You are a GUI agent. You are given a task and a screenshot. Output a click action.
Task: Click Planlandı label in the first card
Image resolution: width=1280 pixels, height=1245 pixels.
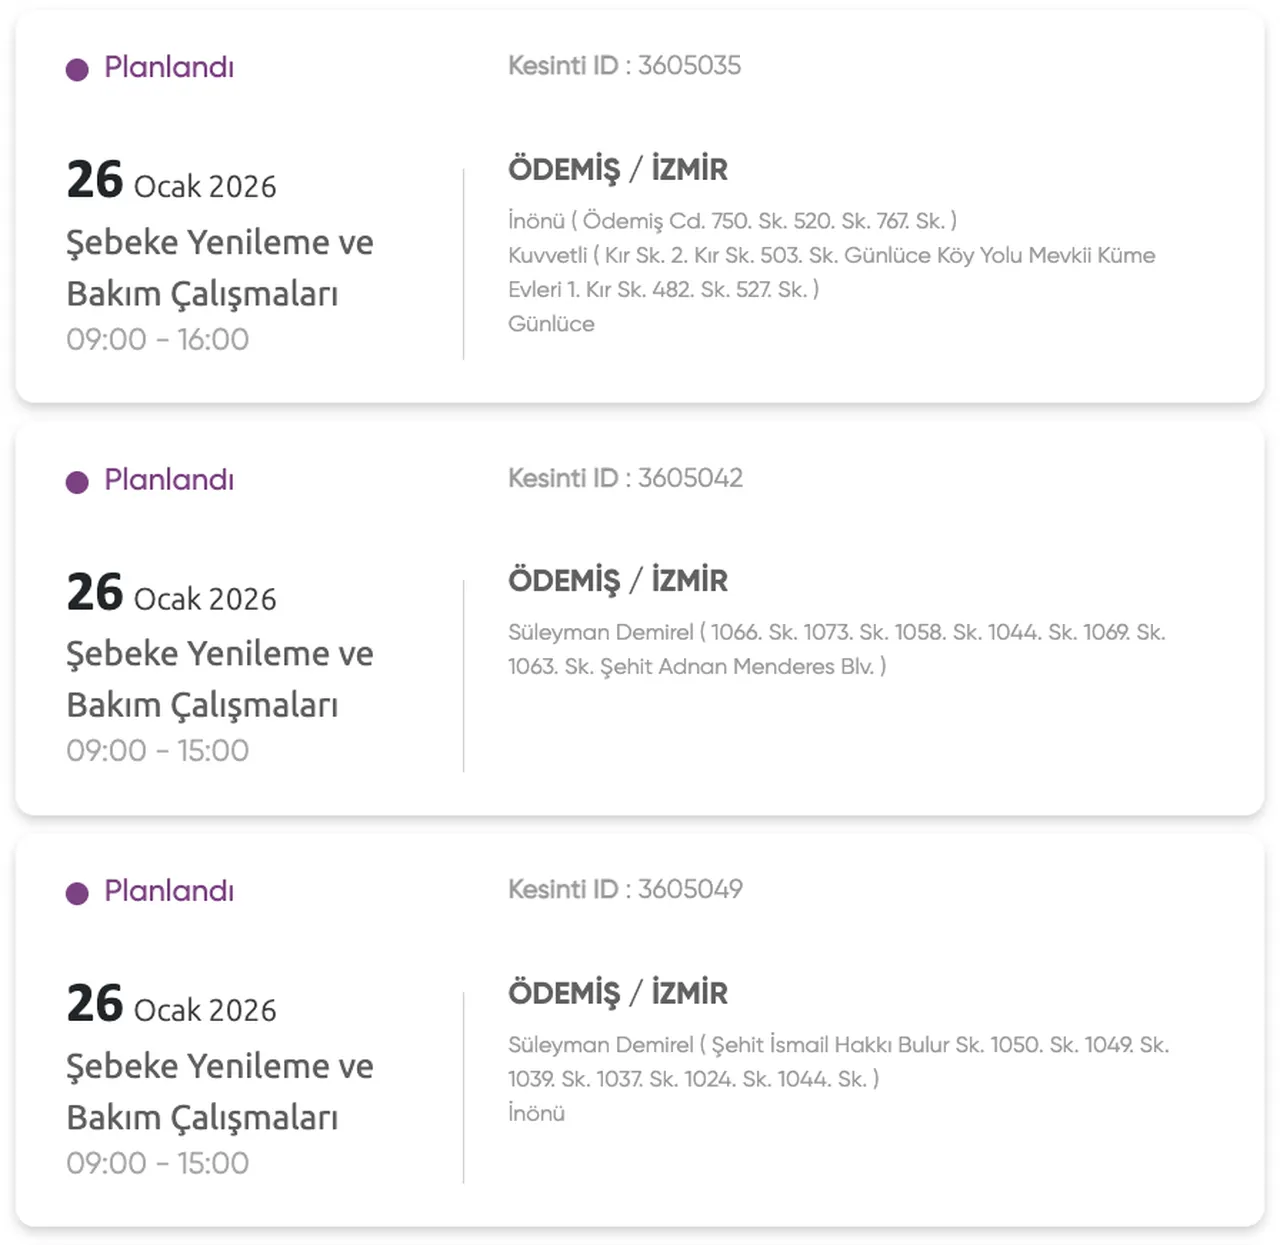pyautogui.click(x=169, y=67)
